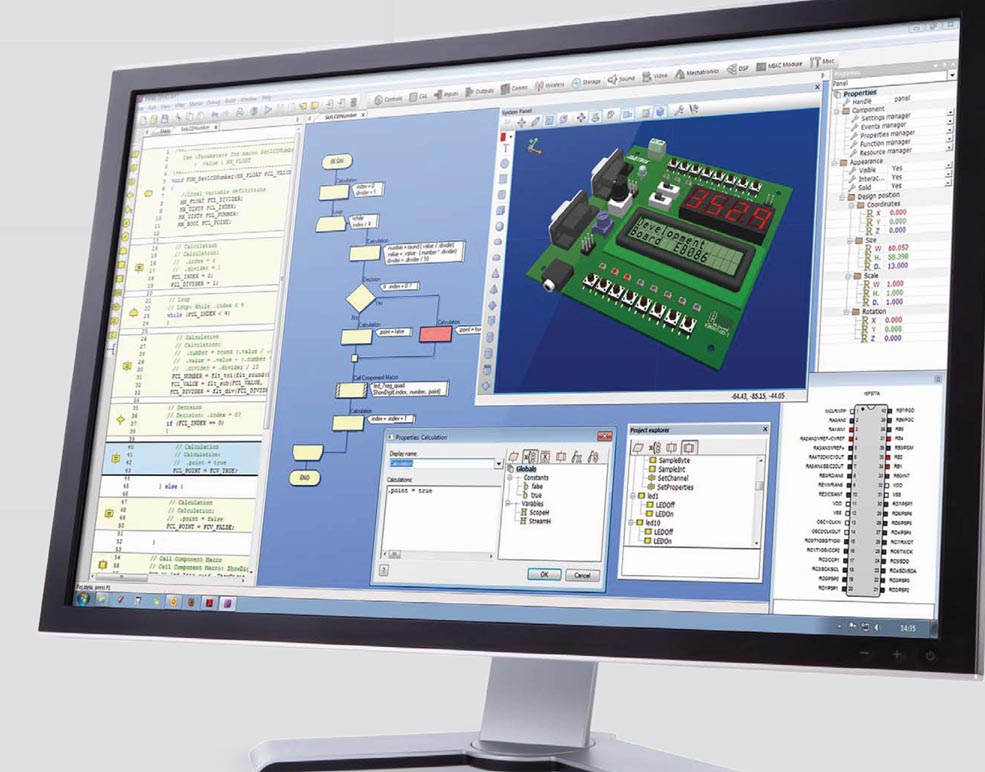Collapse the Constants node in Globals tree
Image resolution: width=985 pixels, height=772 pixels.
click(510, 478)
